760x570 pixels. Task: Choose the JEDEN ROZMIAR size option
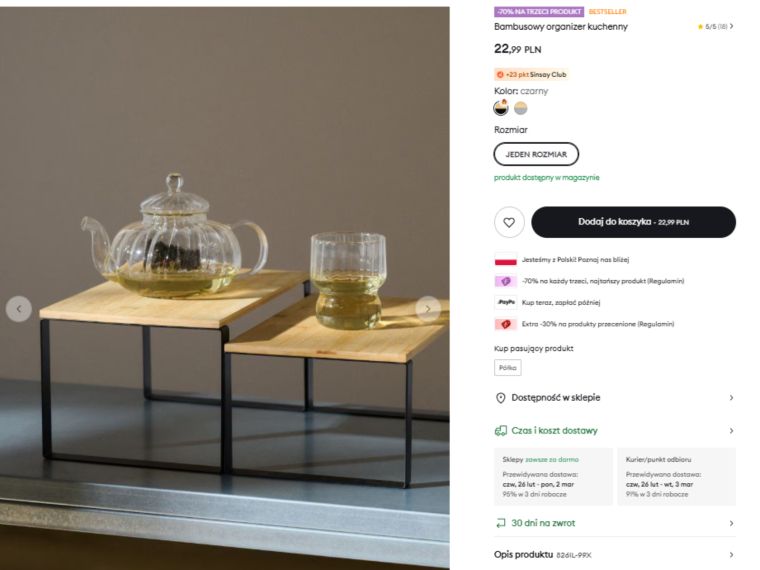536,154
